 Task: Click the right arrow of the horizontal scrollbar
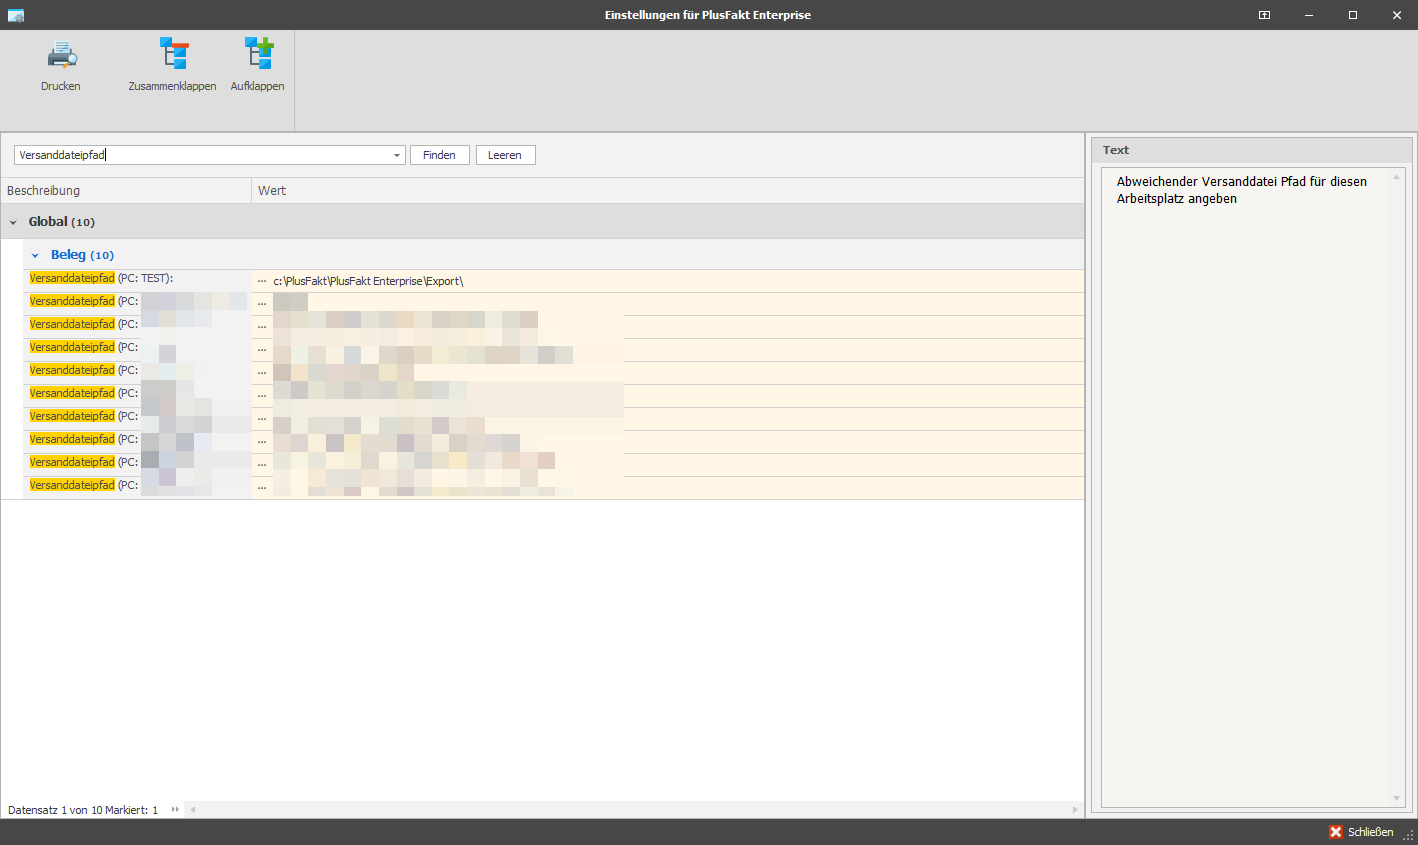coord(1076,810)
